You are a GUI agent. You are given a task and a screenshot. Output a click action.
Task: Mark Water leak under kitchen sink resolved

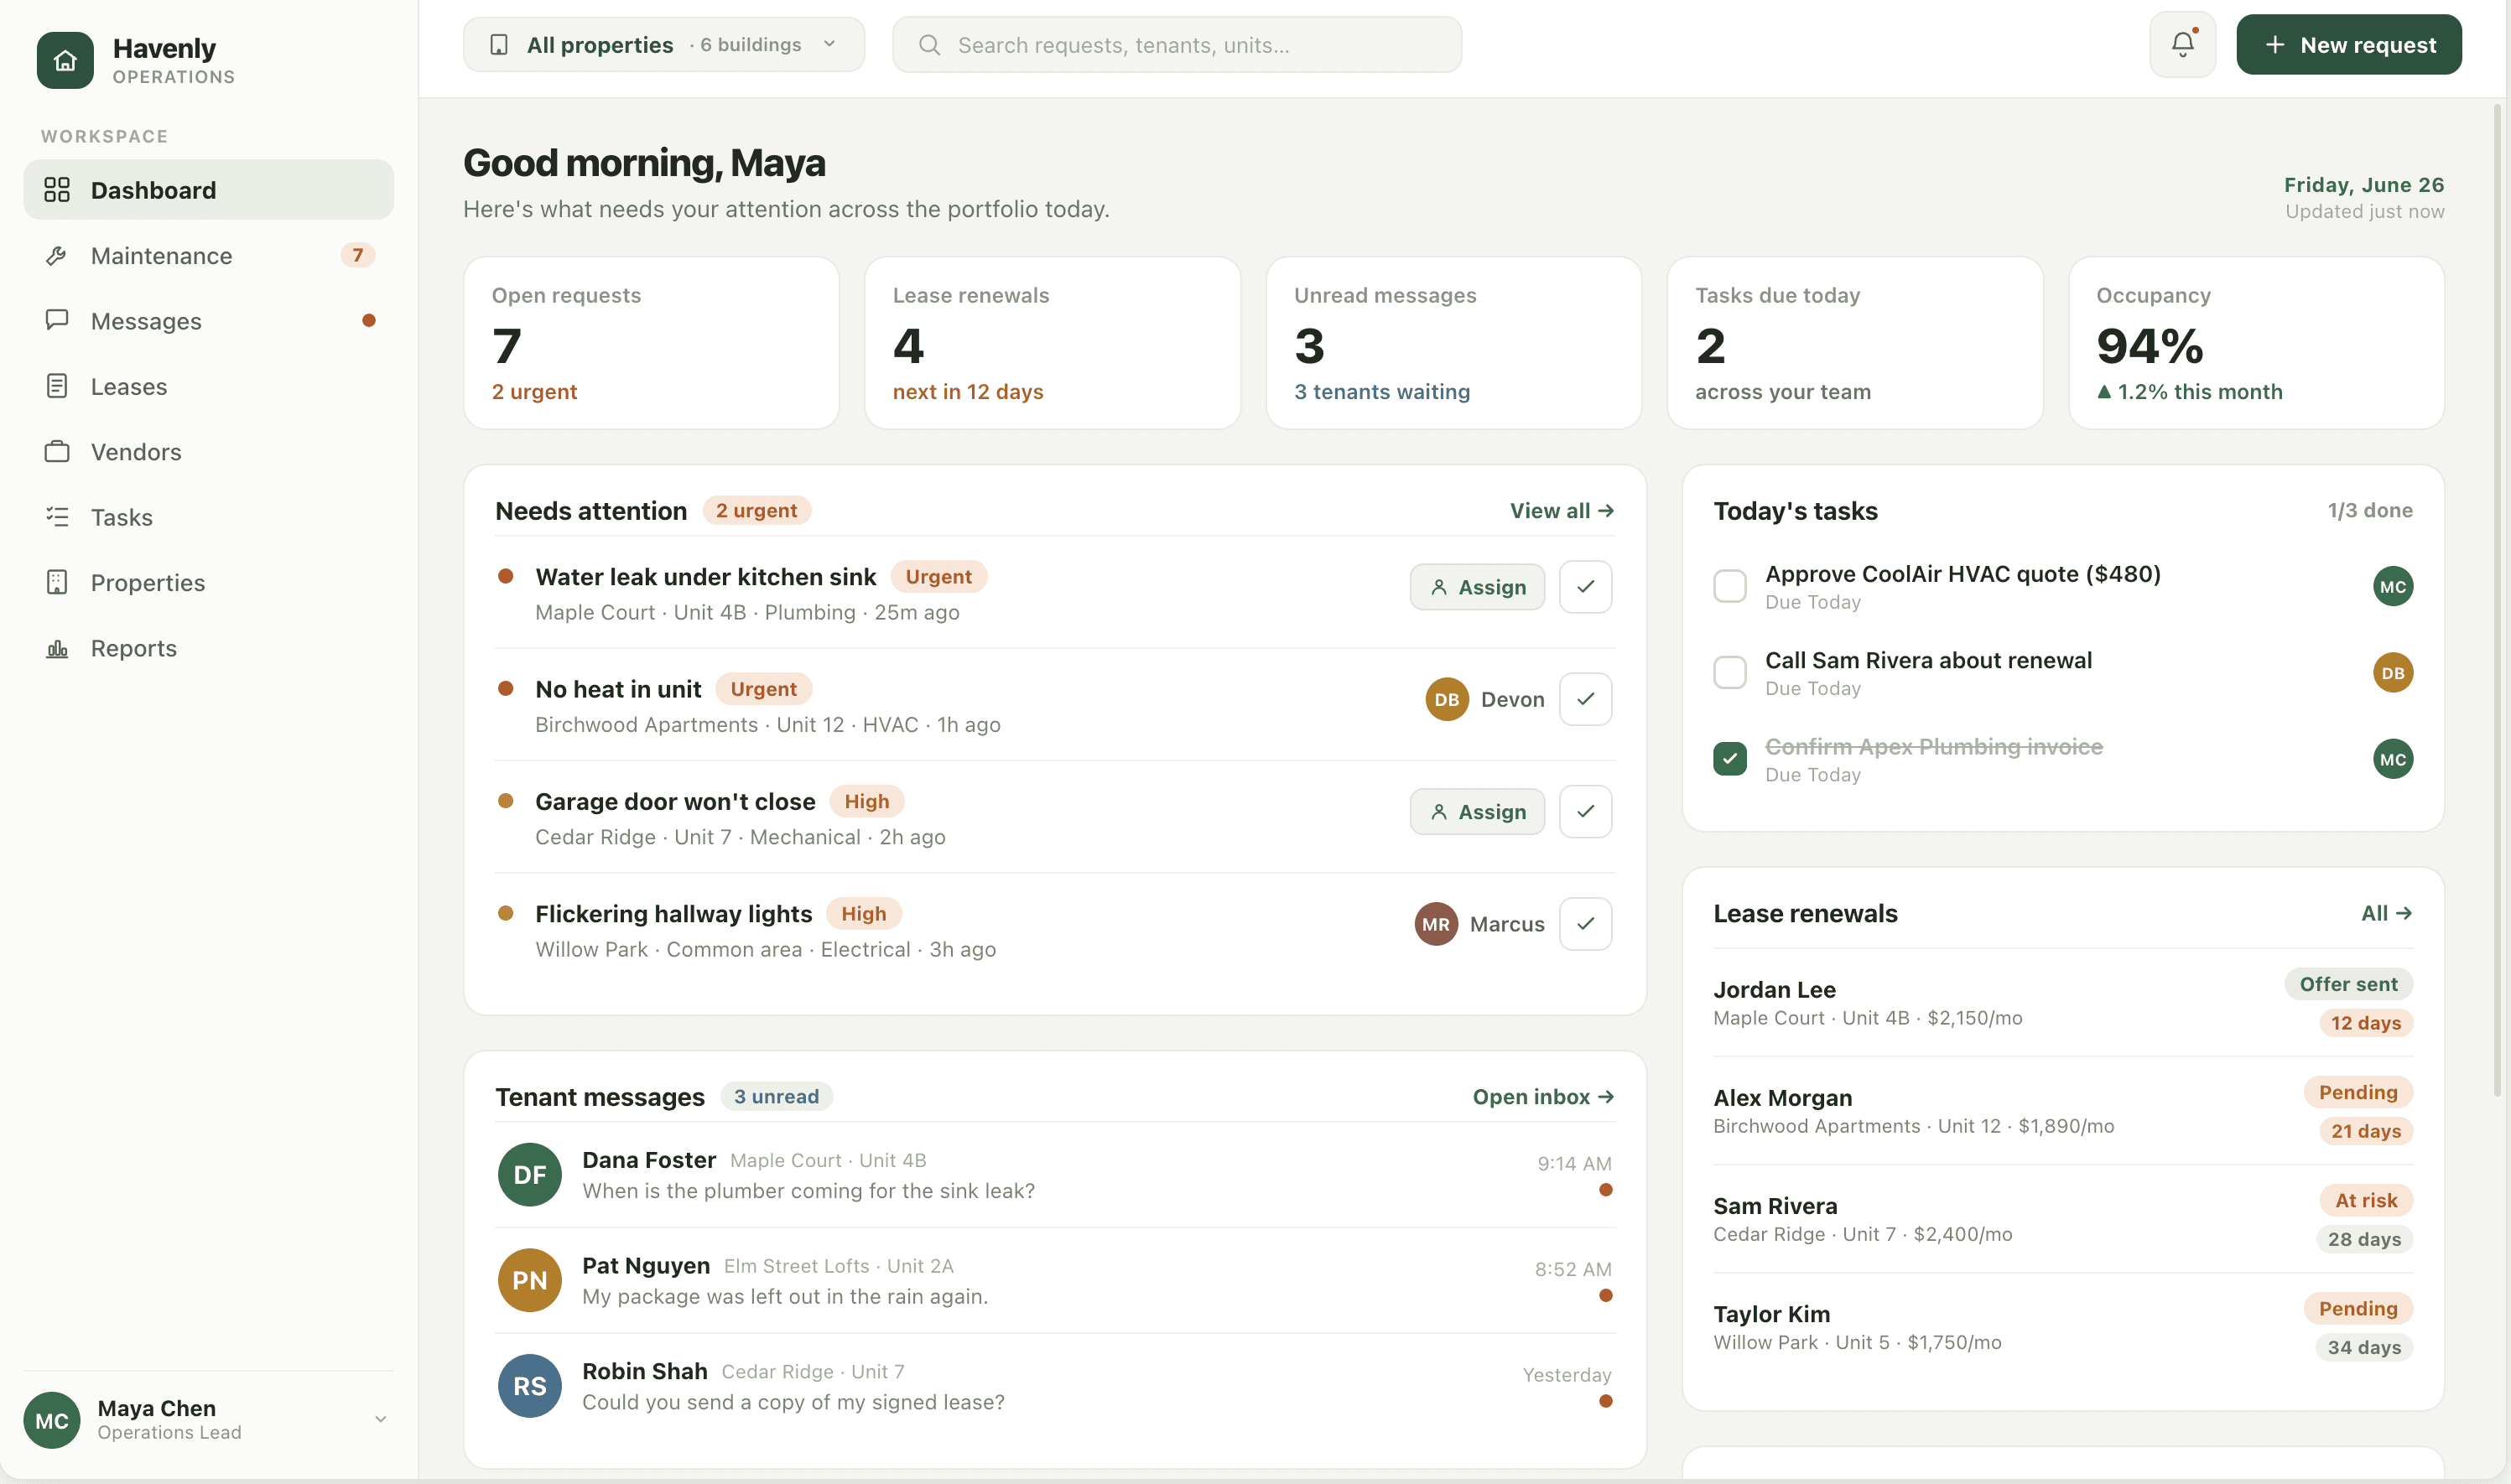(1585, 587)
